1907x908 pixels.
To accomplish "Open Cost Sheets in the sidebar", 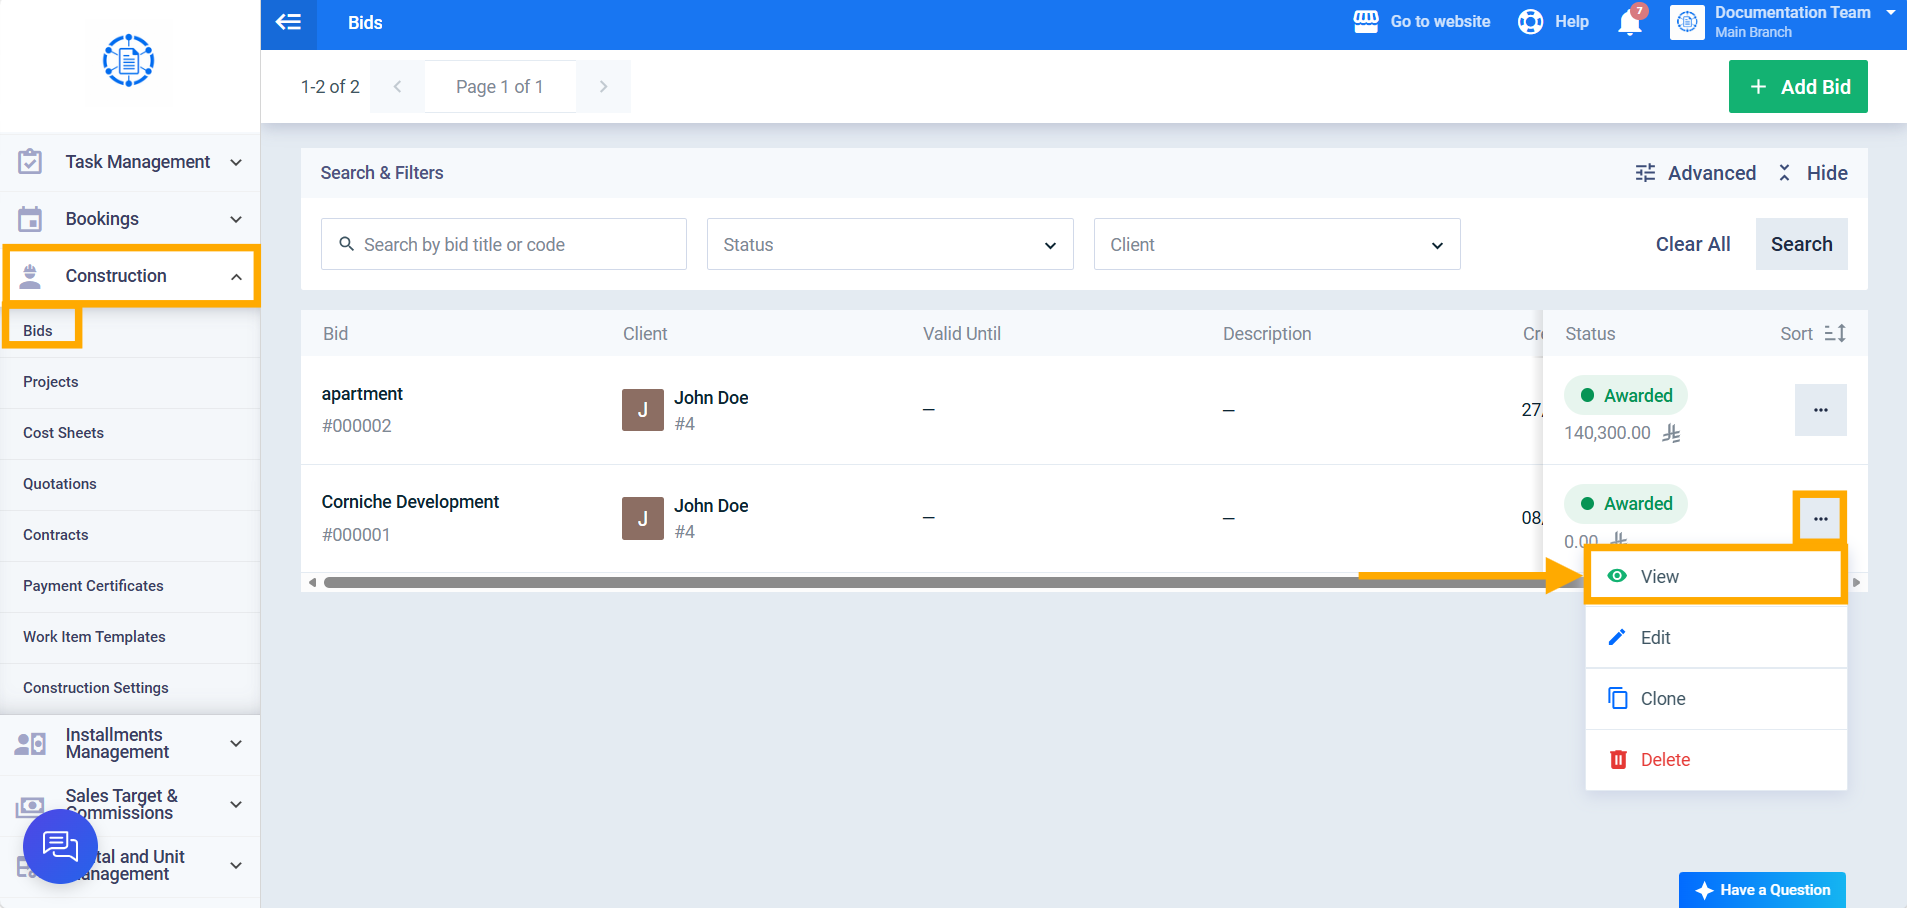I will [x=130, y=433].
